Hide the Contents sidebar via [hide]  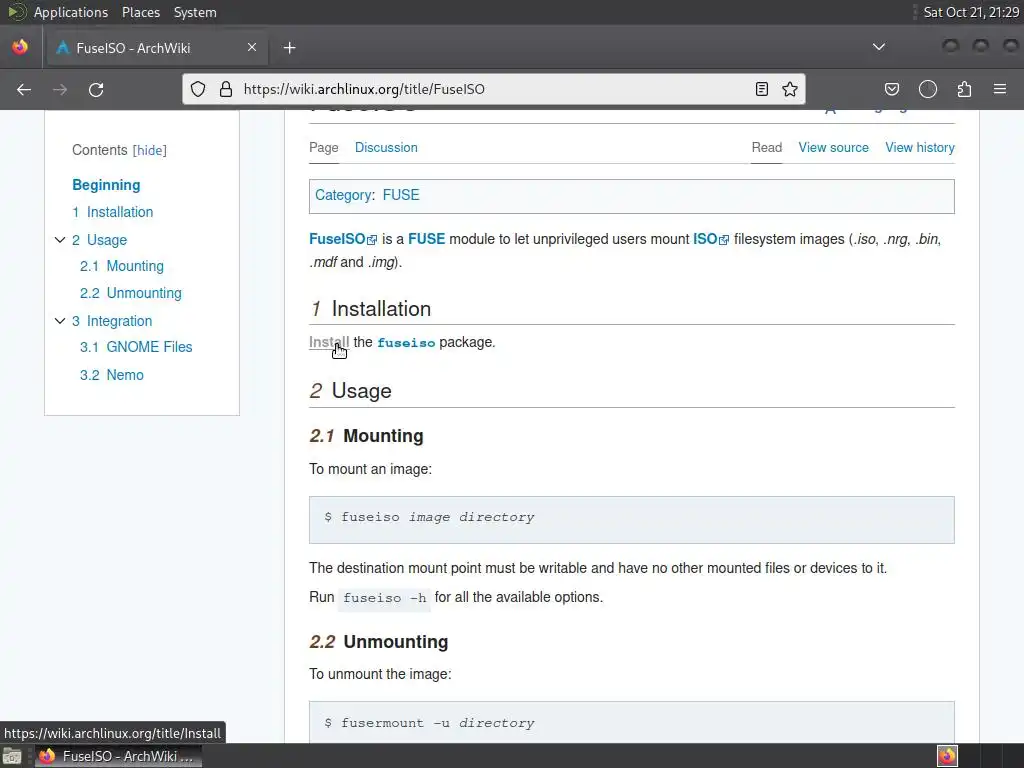[150, 150]
